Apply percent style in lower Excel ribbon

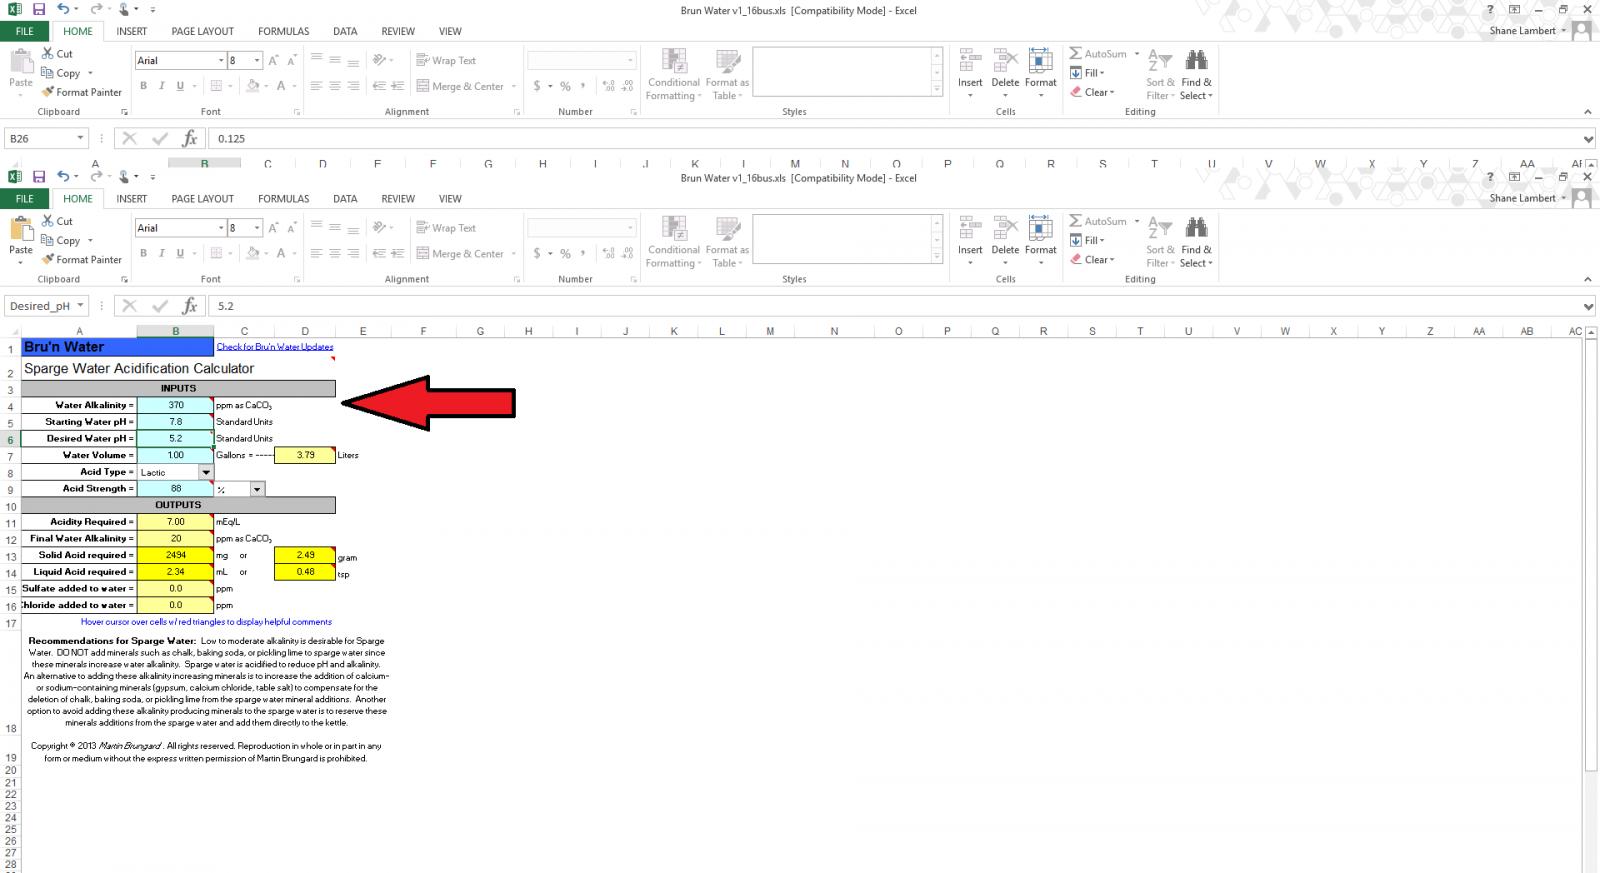(565, 254)
